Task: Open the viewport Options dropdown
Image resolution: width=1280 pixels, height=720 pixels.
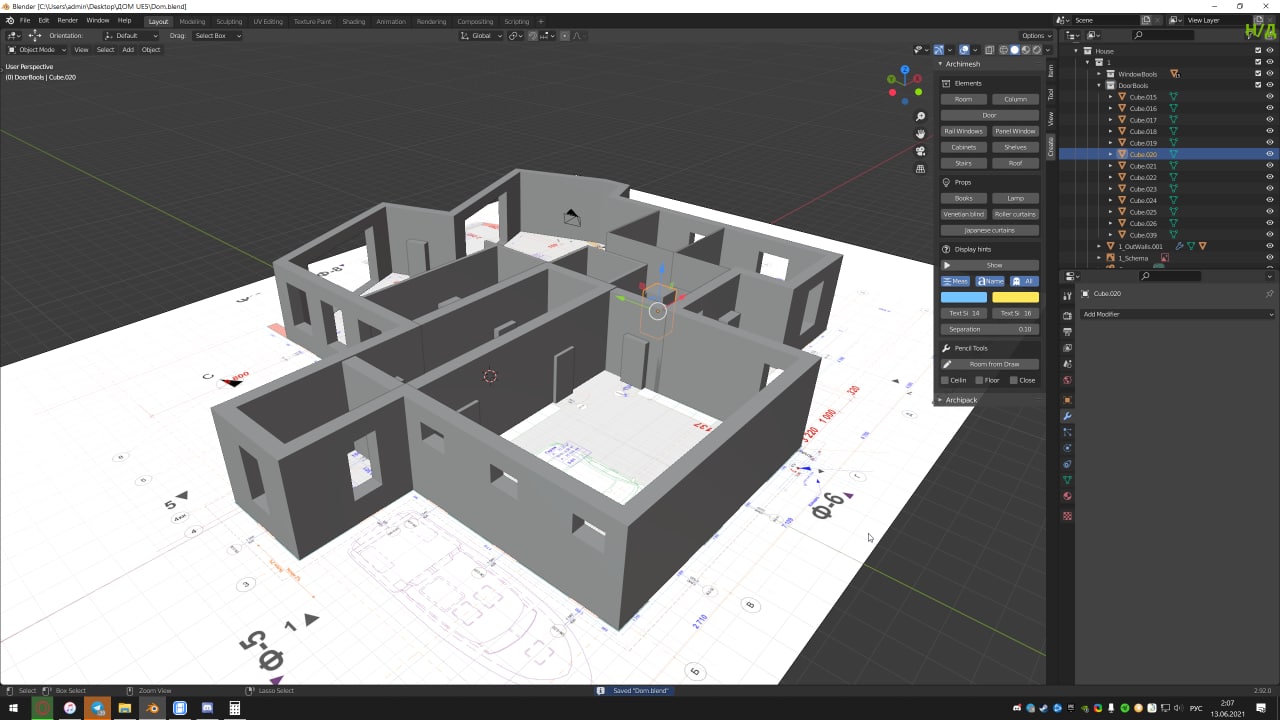Action: point(1035,36)
